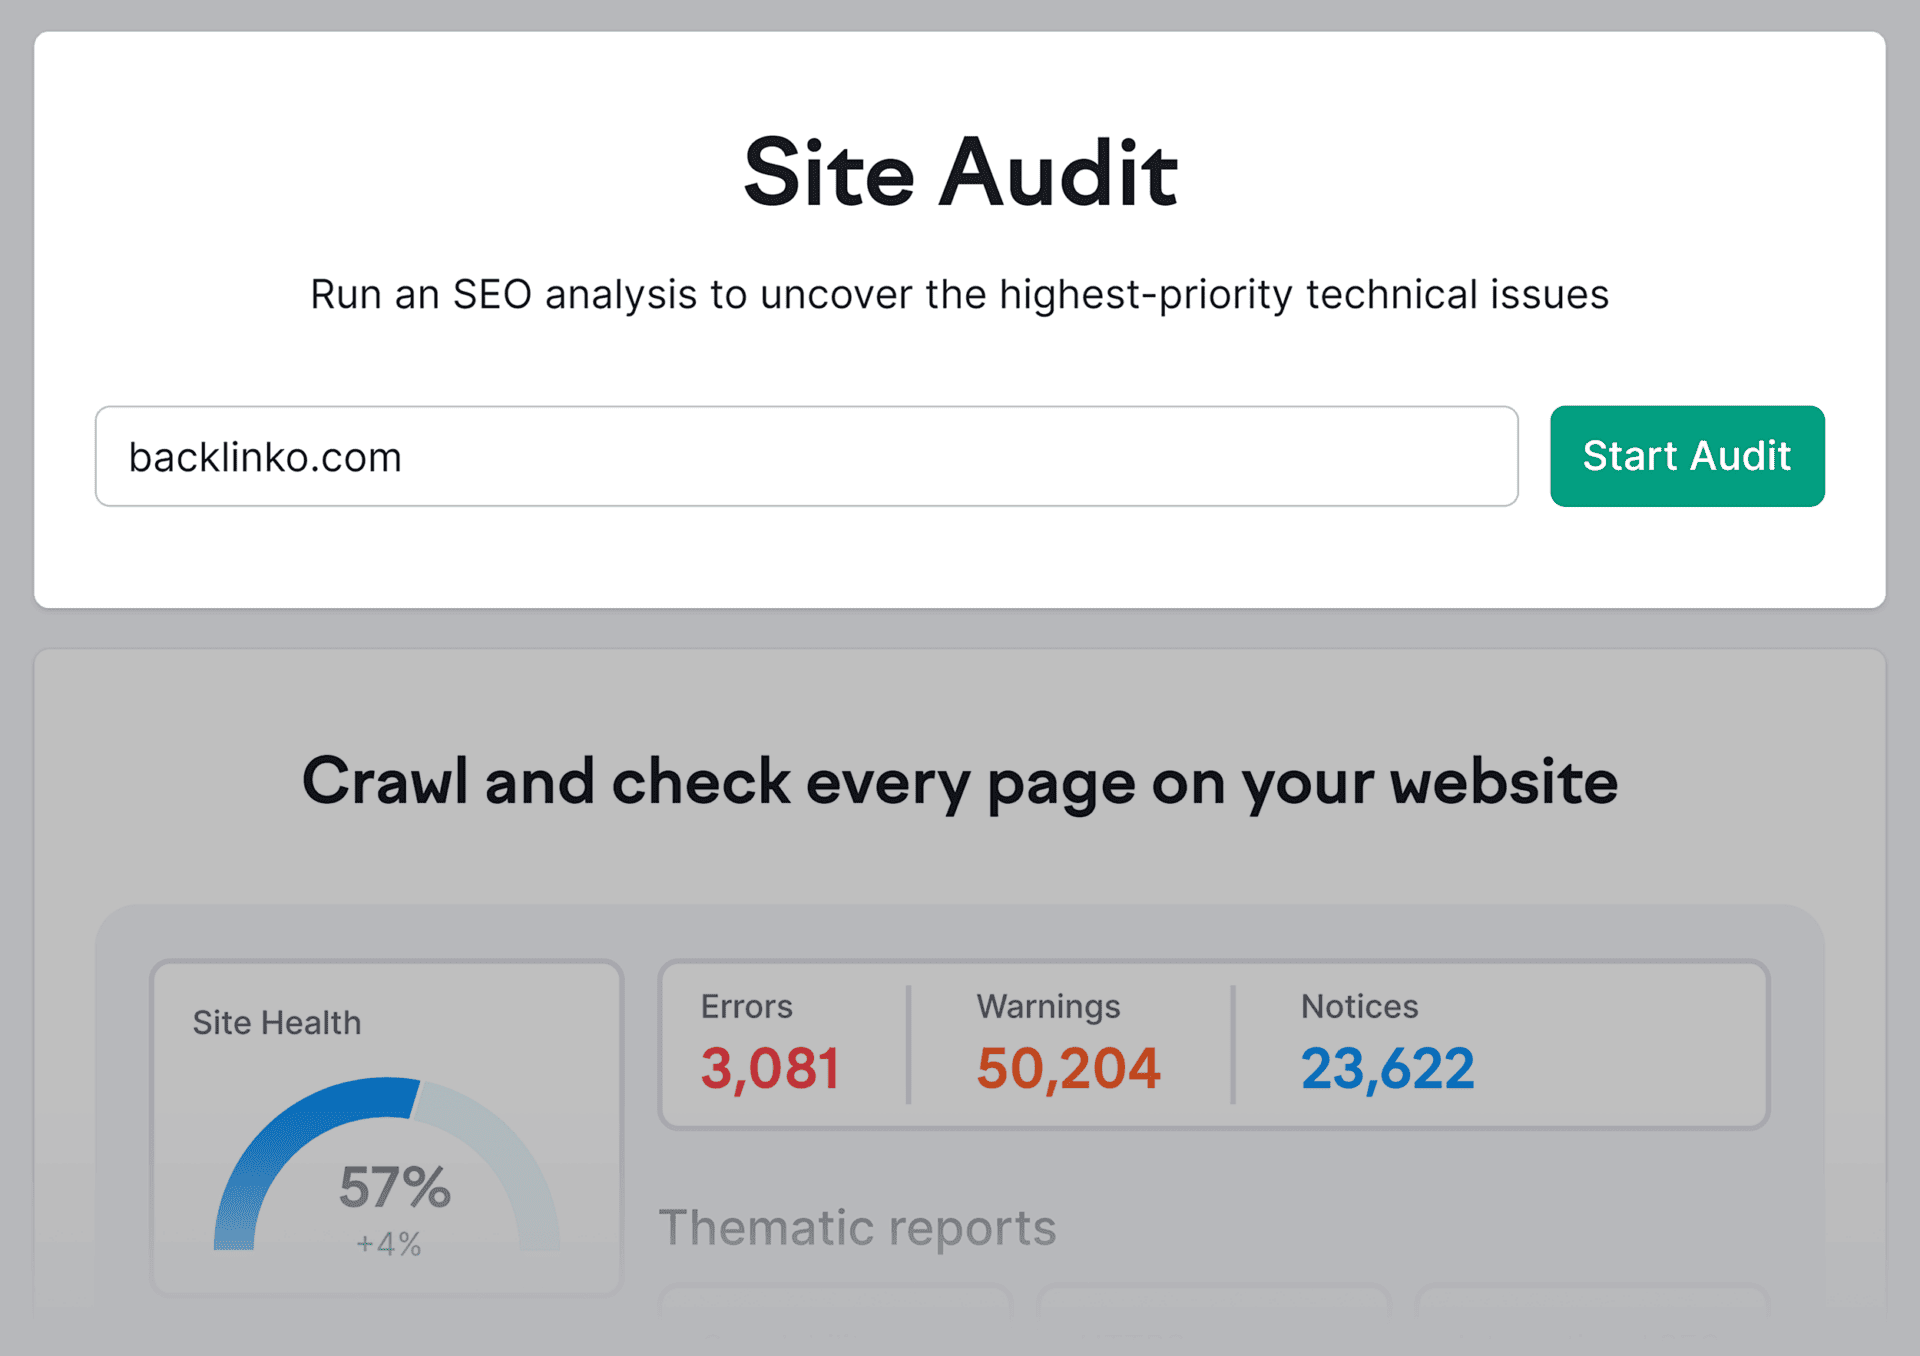This screenshot has width=1920, height=1356.
Task: Click the Warnings label
Action: tap(1048, 1007)
